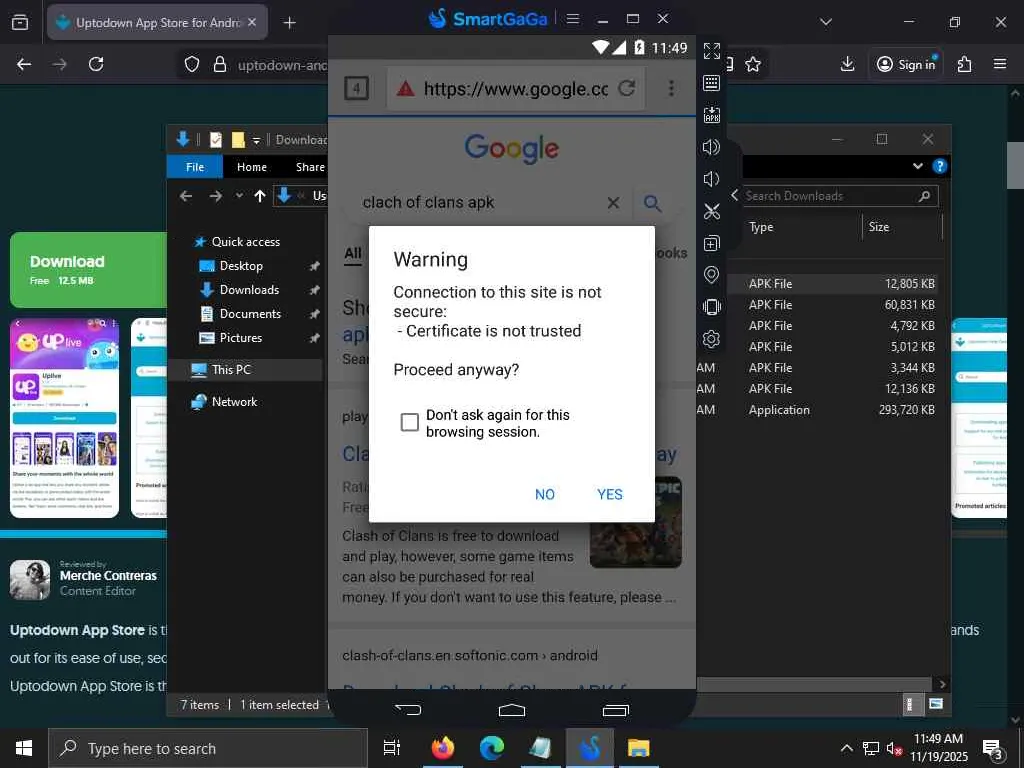
Task: Click the red certificate warning triangle
Action: 406,88
